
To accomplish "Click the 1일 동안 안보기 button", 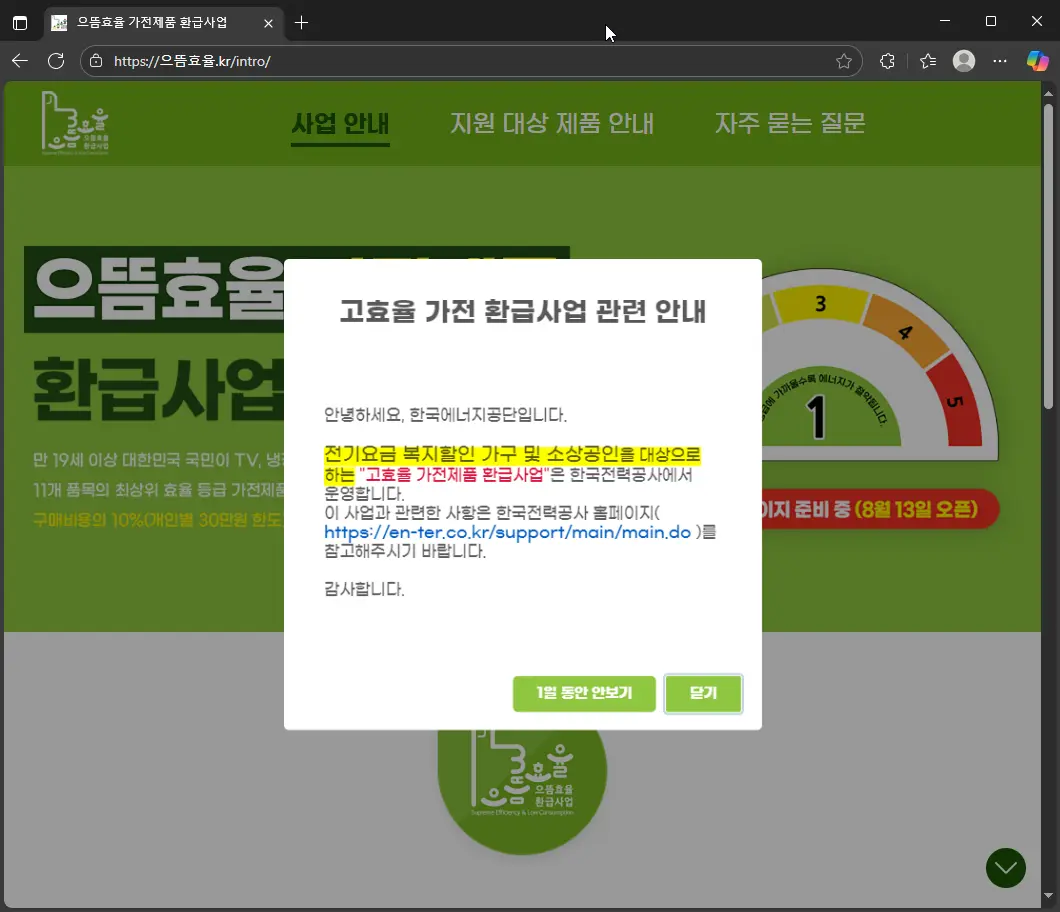I will (x=584, y=693).
